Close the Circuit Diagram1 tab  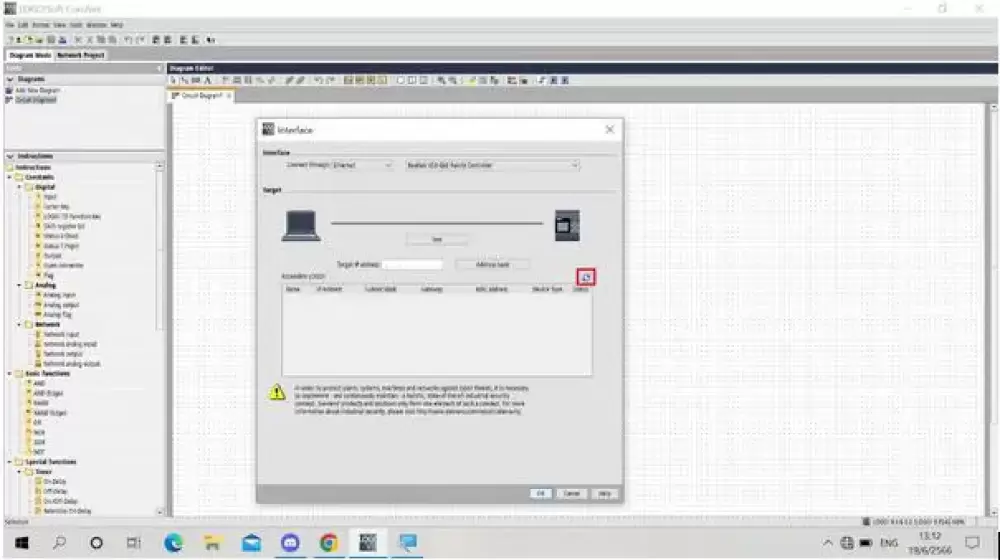(x=229, y=96)
